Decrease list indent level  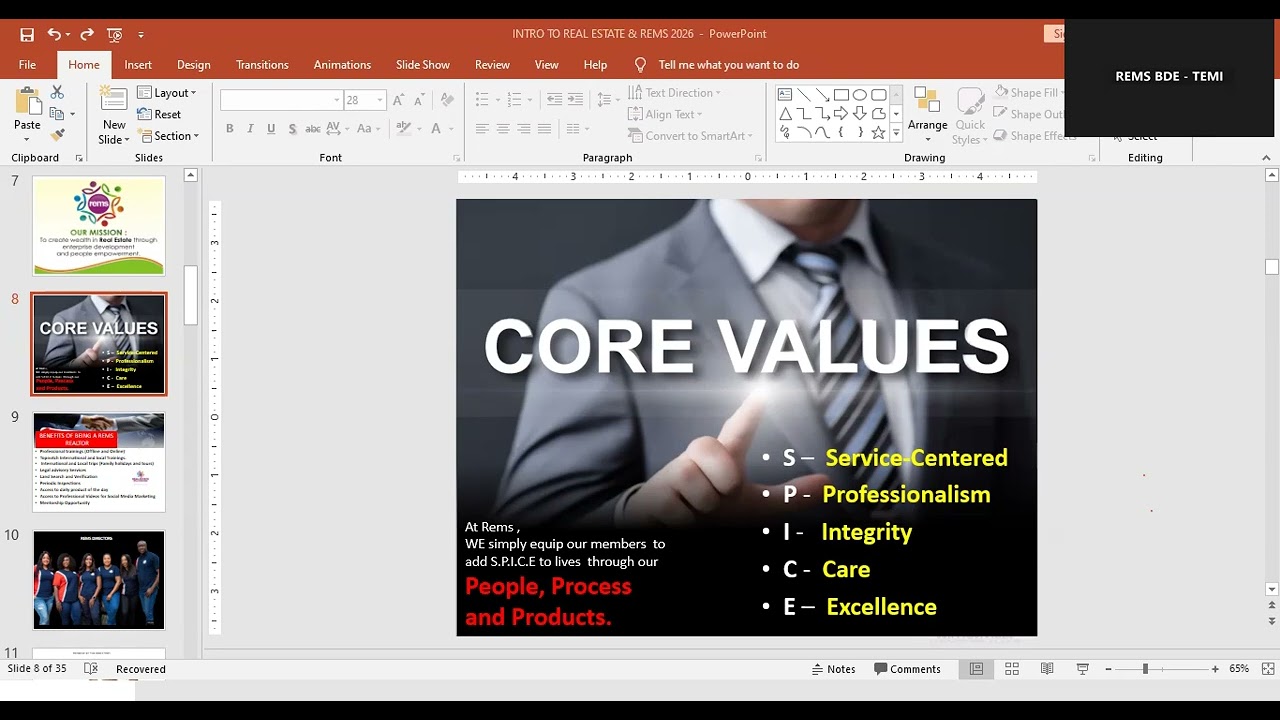click(x=554, y=100)
